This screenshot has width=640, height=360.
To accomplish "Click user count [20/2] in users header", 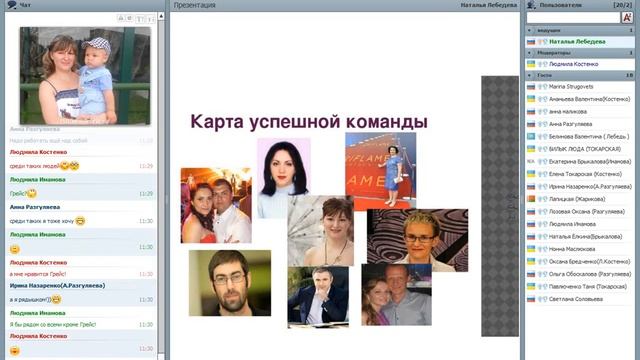I will [623, 5].
